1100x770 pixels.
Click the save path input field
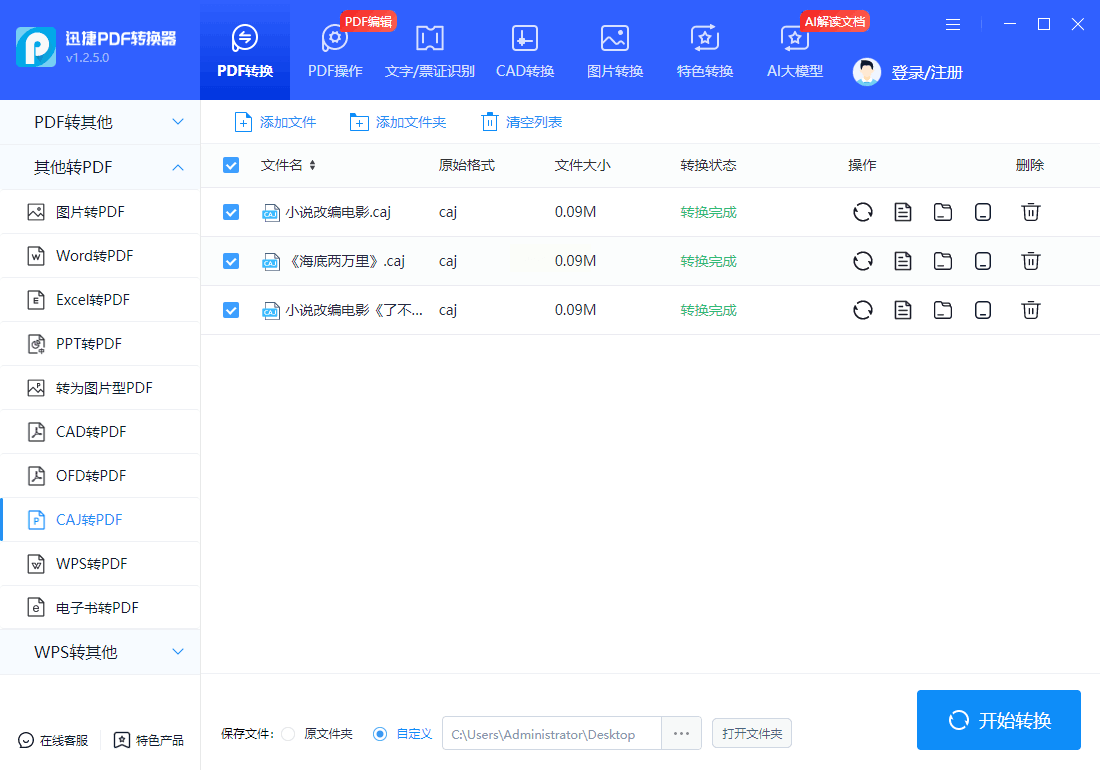[550, 734]
